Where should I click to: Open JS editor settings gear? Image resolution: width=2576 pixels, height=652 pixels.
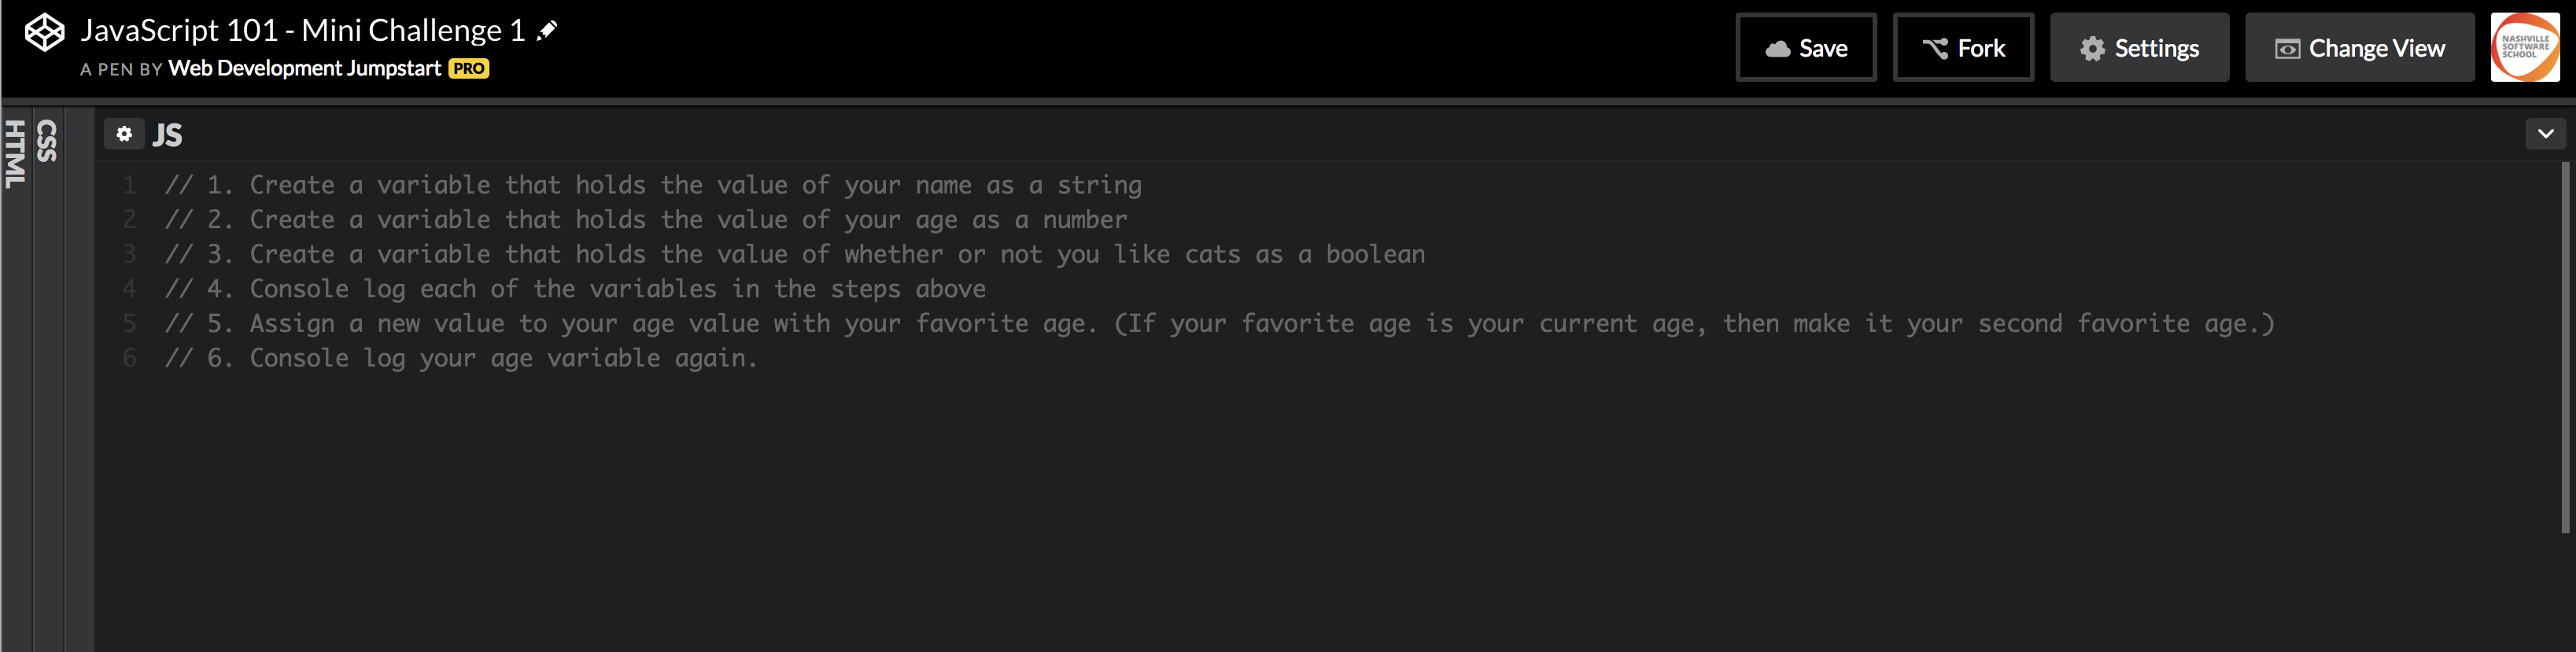tap(124, 133)
